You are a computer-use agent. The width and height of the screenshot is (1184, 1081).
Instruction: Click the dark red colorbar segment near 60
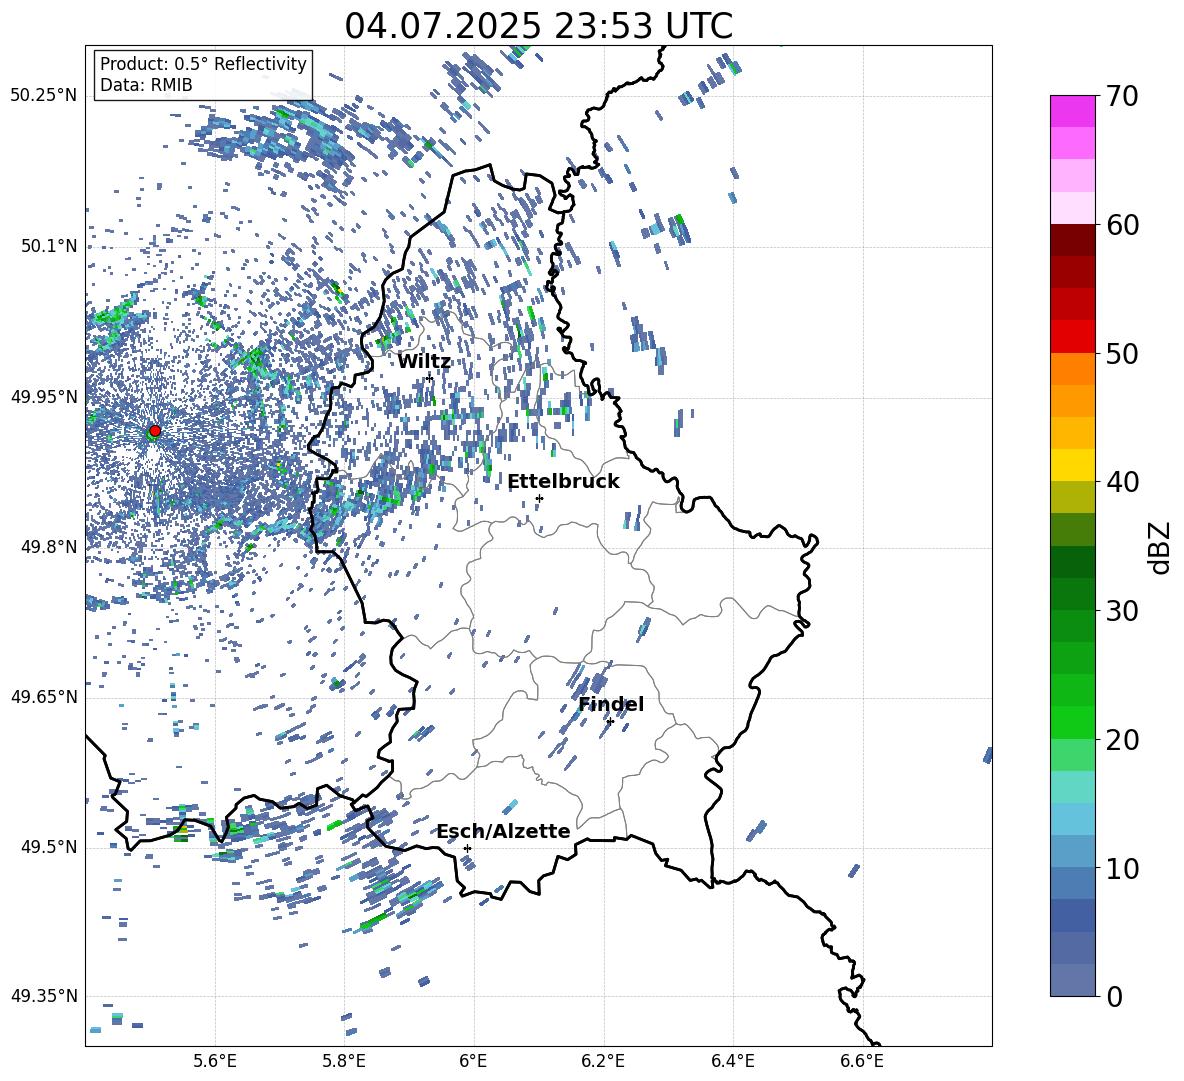pos(1073,241)
